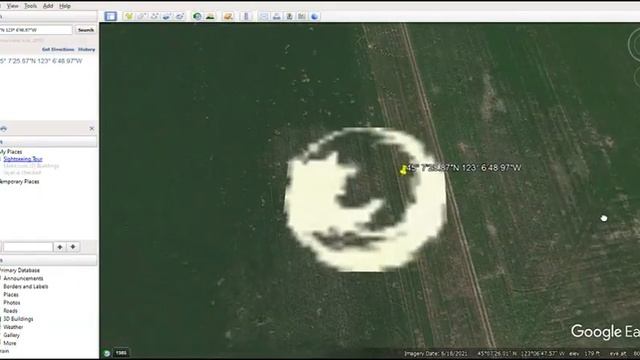The image size is (640, 360).
Task: Open the search History link
Action: point(87,49)
